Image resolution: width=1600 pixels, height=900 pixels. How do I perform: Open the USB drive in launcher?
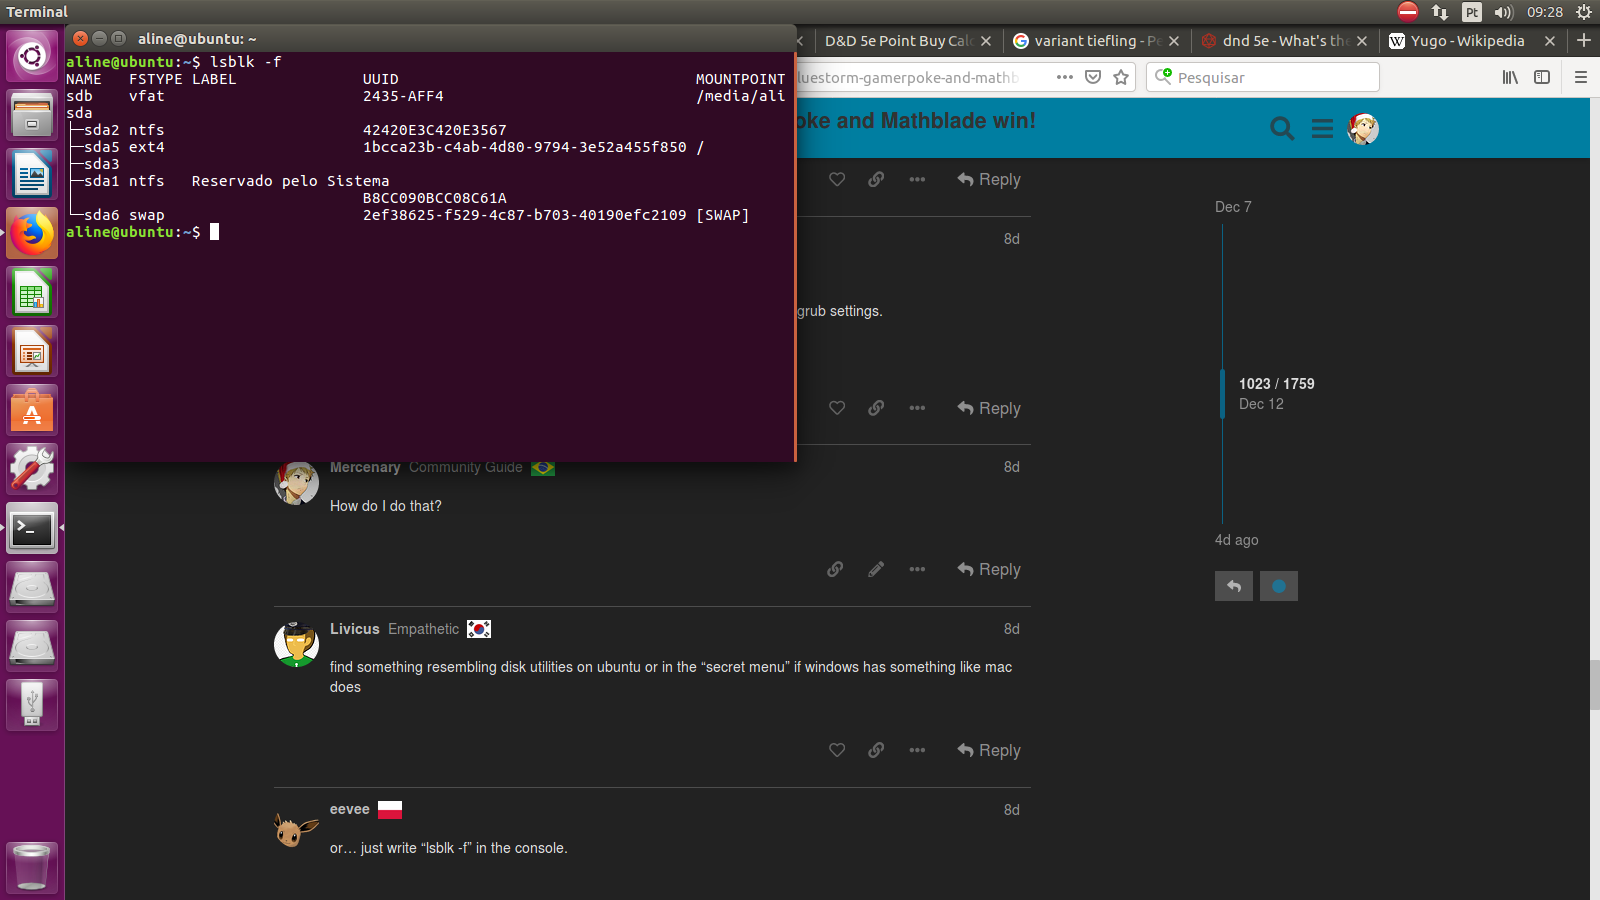(32, 705)
